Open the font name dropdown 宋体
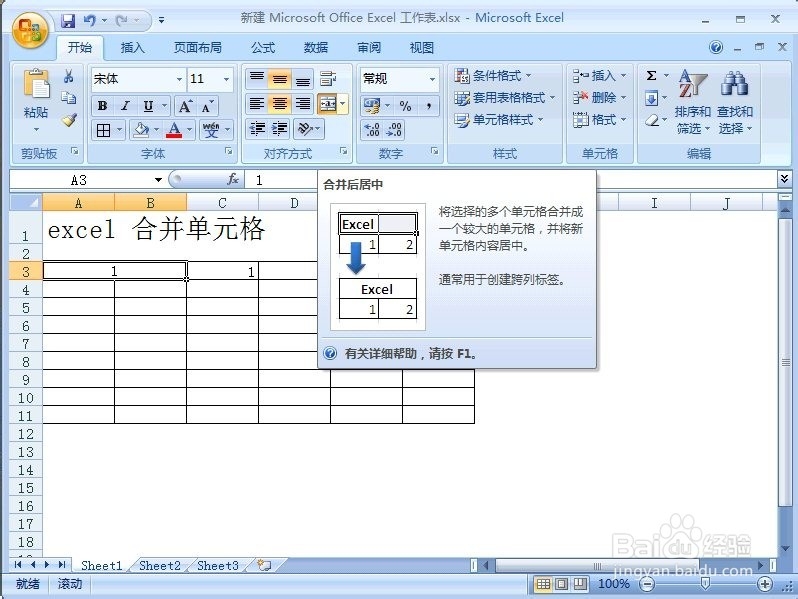 [x=179, y=79]
